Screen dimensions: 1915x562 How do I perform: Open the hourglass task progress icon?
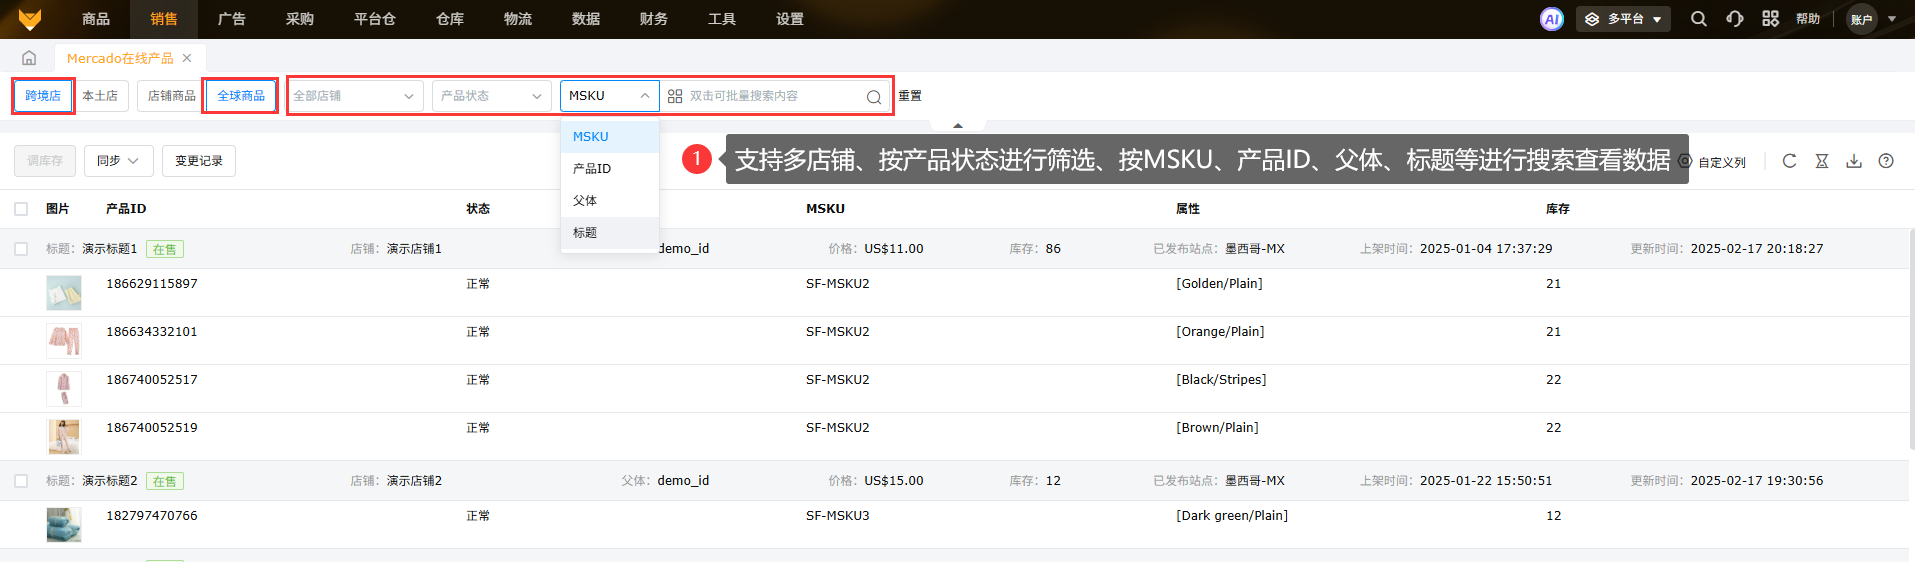tap(1822, 161)
